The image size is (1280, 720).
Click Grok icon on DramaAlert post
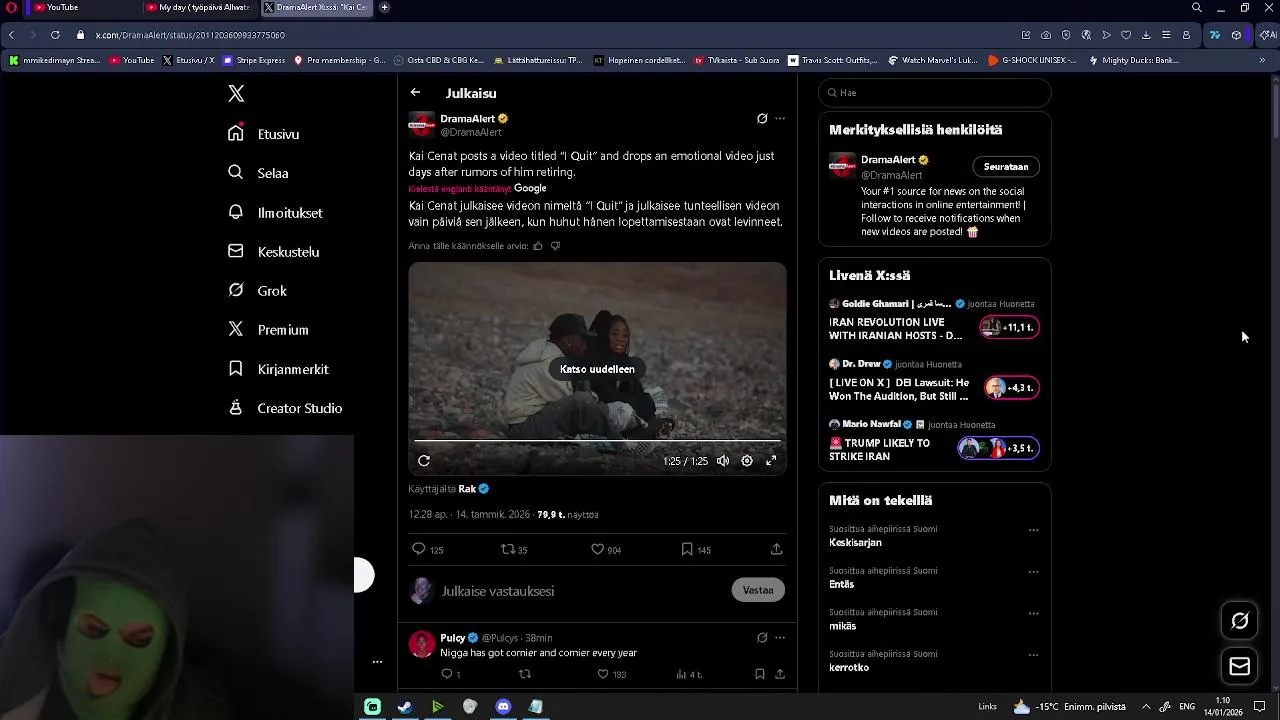tap(762, 118)
